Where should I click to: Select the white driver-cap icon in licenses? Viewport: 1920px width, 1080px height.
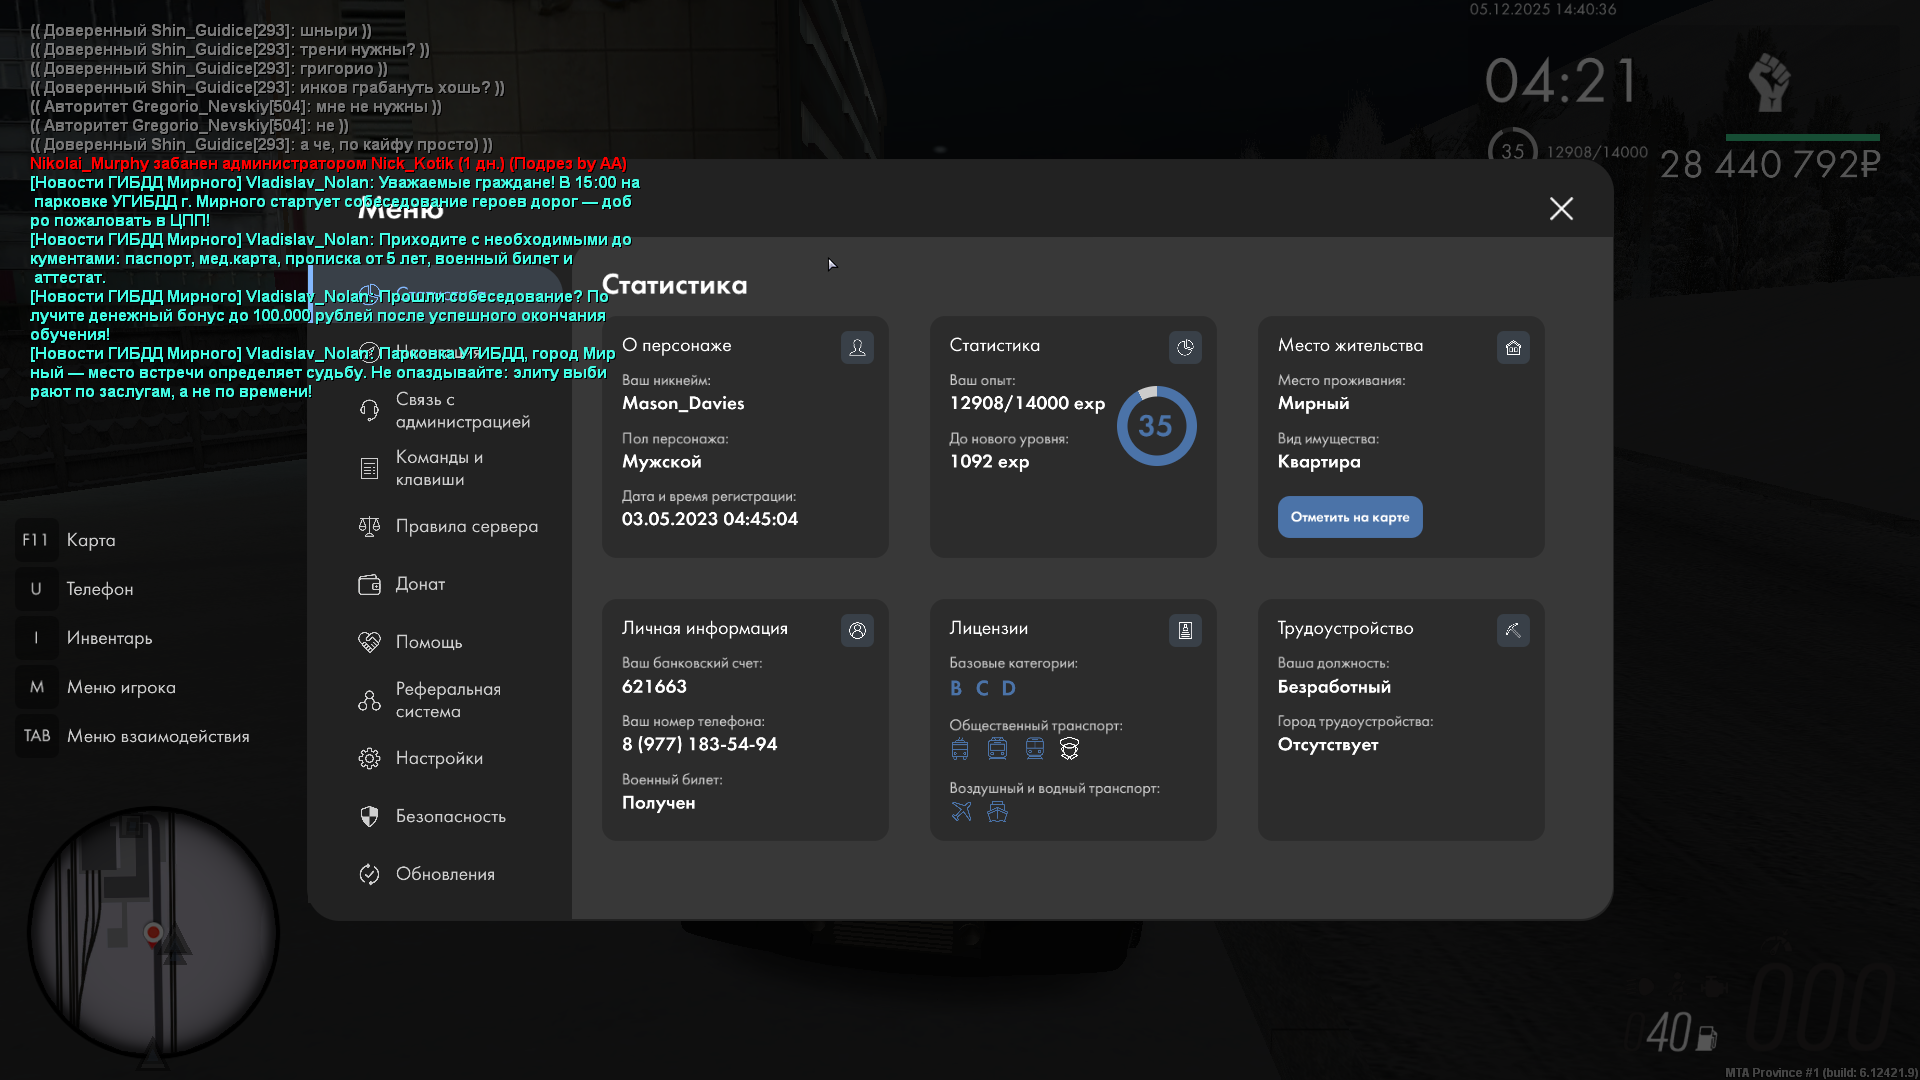coord(1070,748)
